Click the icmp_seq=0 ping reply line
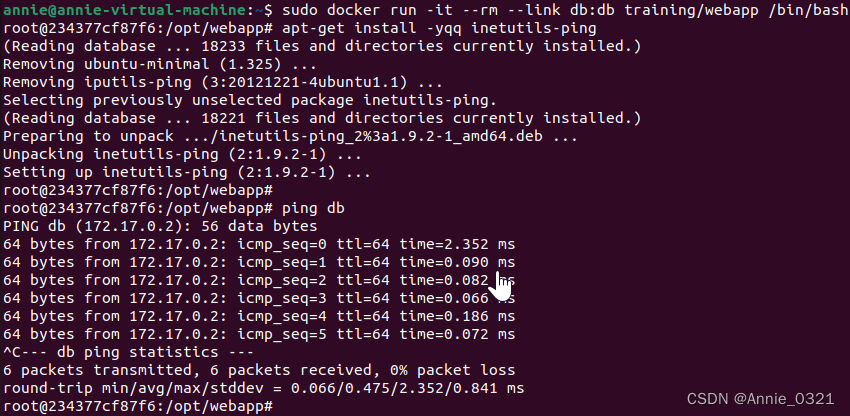Viewport: 850px width, 416px height. [259, 244]
